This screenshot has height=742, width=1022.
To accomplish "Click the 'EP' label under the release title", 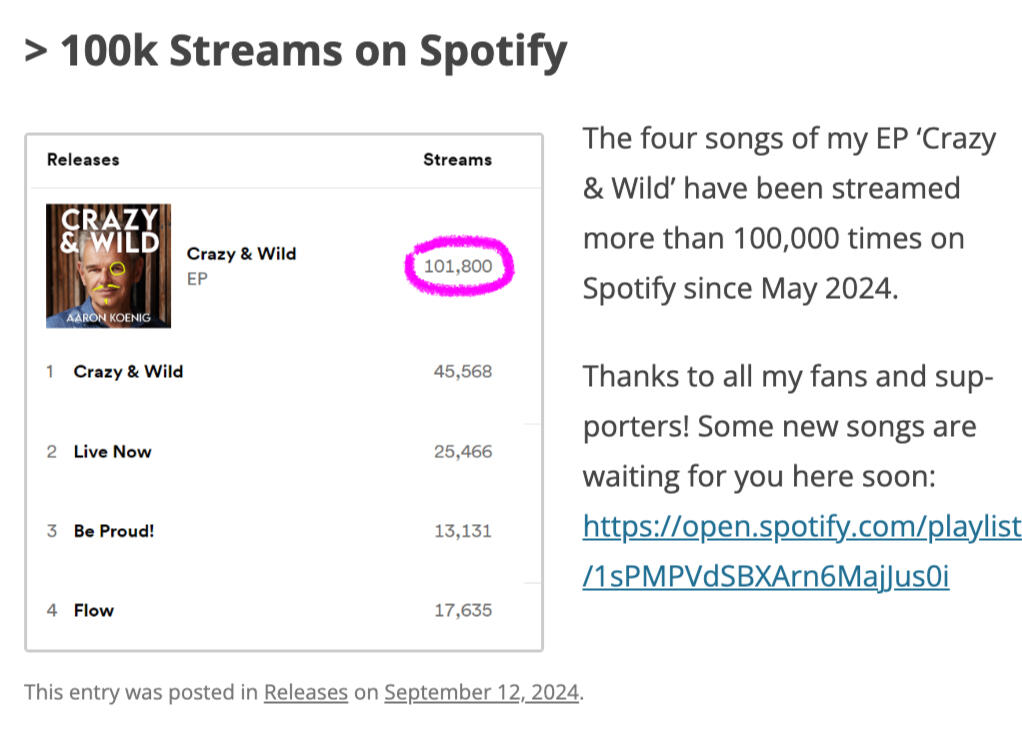I will pos(197,279).
